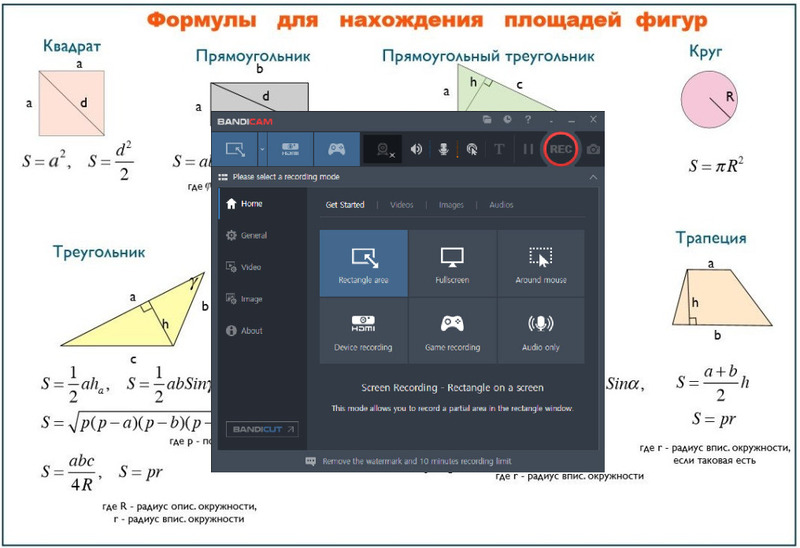Click 'Screen Recording - Rectangle on a screen' heading
The width and height of the screenshot is (800, 548).
tap(453, 388)
